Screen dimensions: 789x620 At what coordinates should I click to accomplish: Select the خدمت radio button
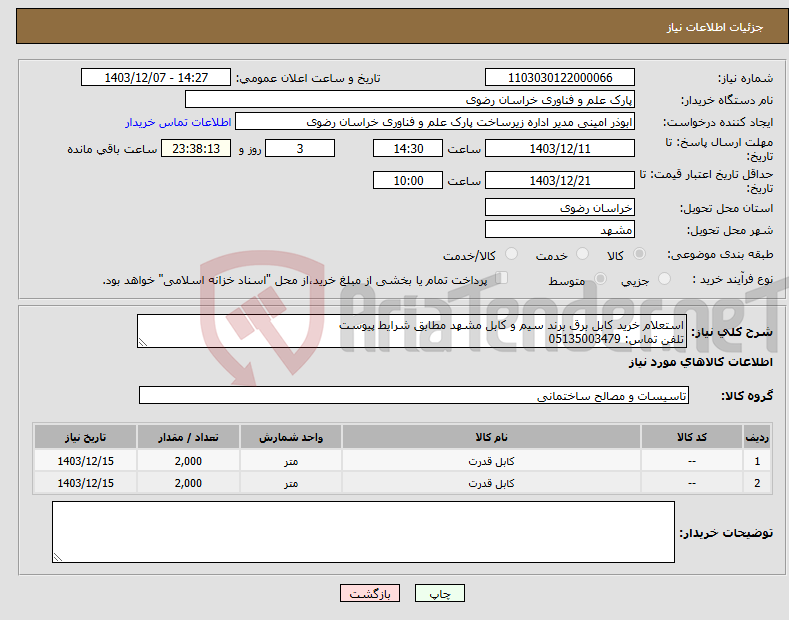[x=582, y=254]
